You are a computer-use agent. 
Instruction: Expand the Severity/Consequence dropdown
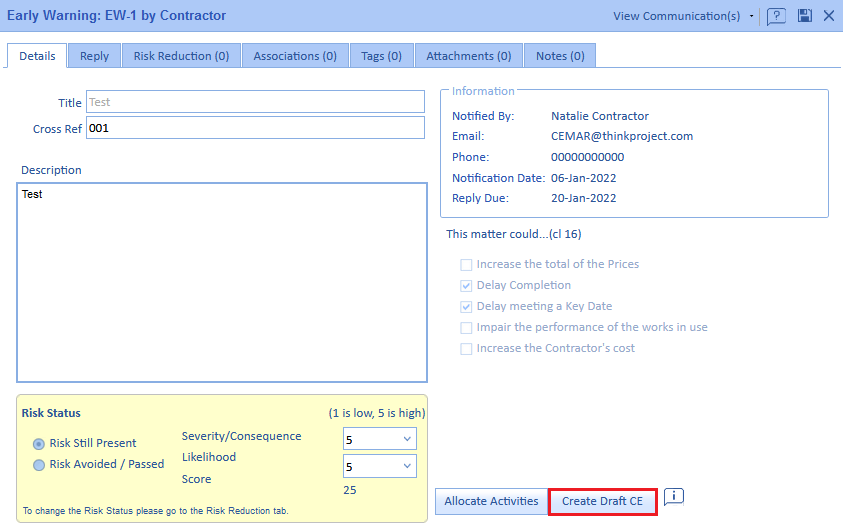coord(380,438)
